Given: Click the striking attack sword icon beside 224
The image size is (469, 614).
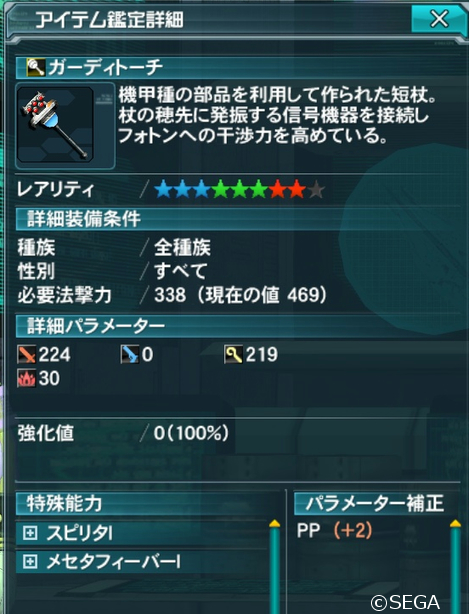Looking at the screenshot, I should click(x=27, y=354).
